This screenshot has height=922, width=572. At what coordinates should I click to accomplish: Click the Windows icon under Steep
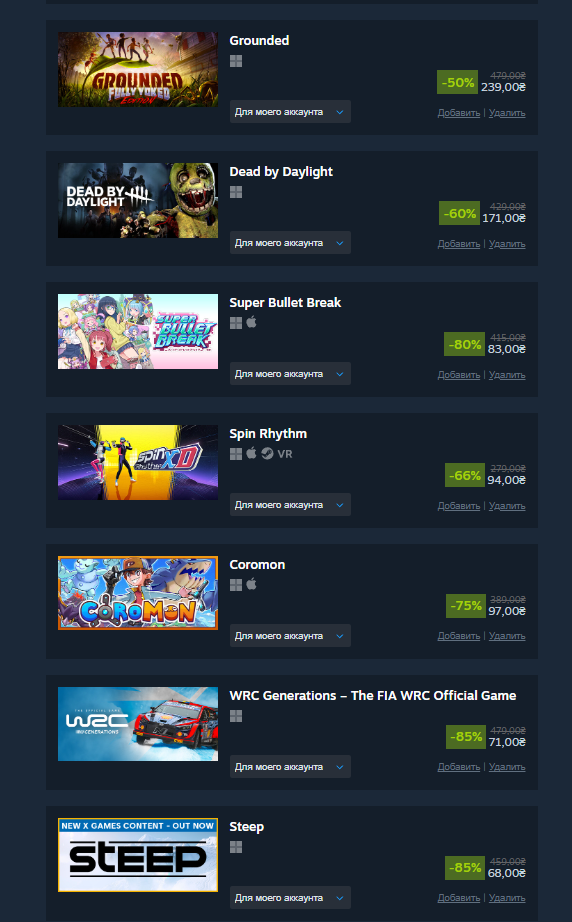point(236,847)
